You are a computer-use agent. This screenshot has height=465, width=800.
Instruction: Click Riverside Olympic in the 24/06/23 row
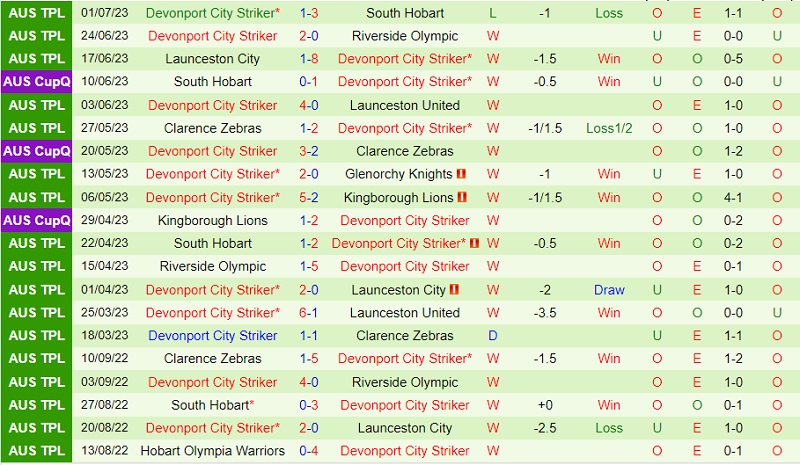pos(405,36)
